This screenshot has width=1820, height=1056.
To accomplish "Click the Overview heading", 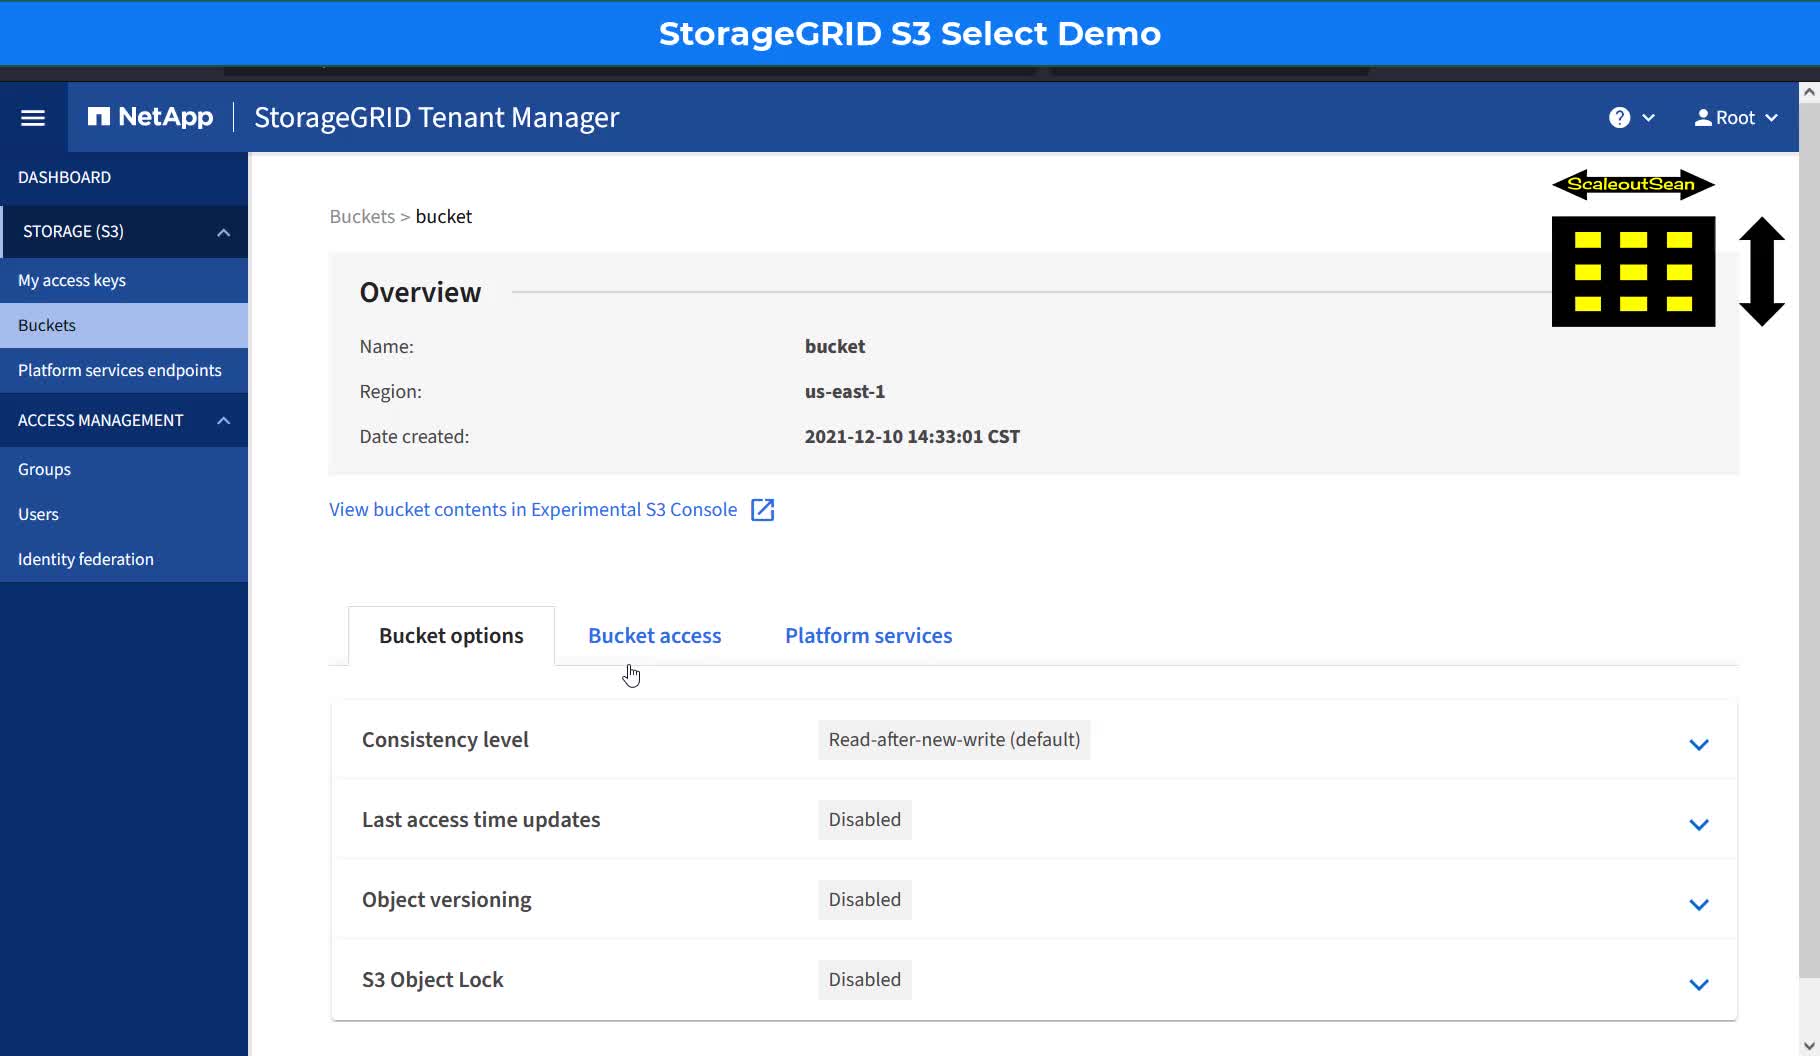I will click(420, 292).
